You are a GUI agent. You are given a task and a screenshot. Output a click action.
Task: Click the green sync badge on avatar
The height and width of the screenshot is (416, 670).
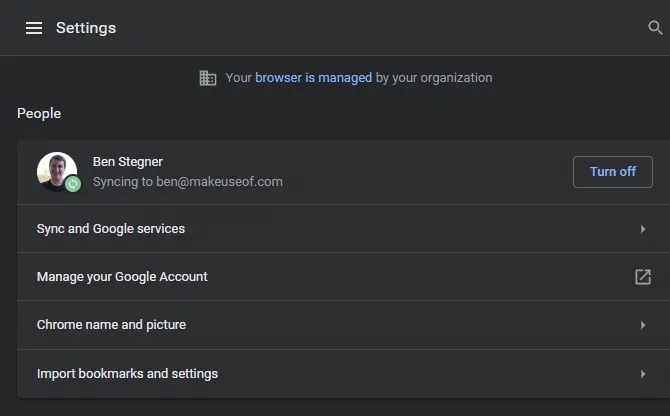click(73, 184)
